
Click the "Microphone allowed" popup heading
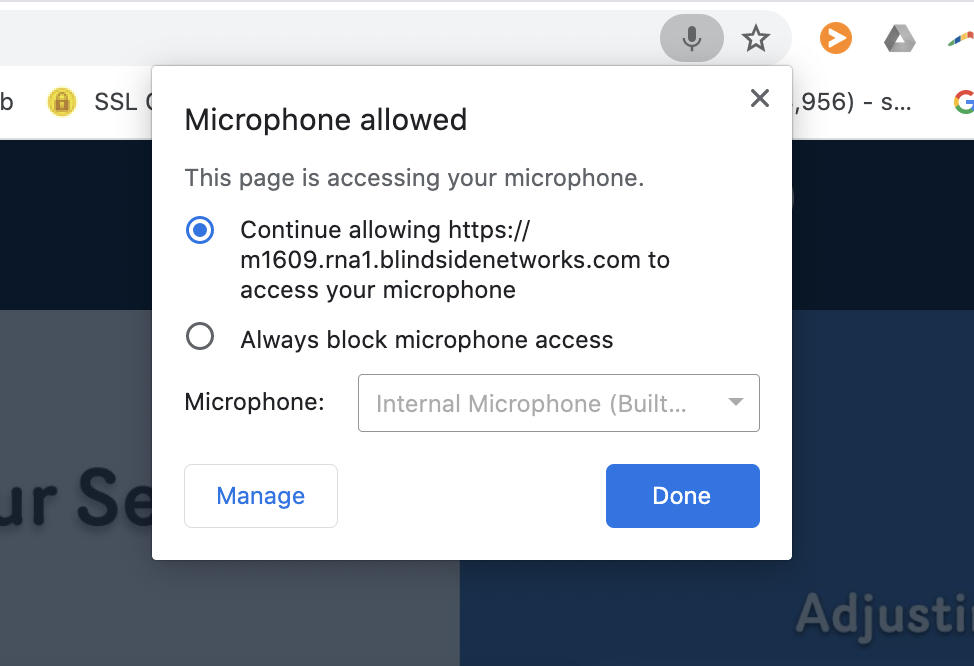(x=326, y=120)
